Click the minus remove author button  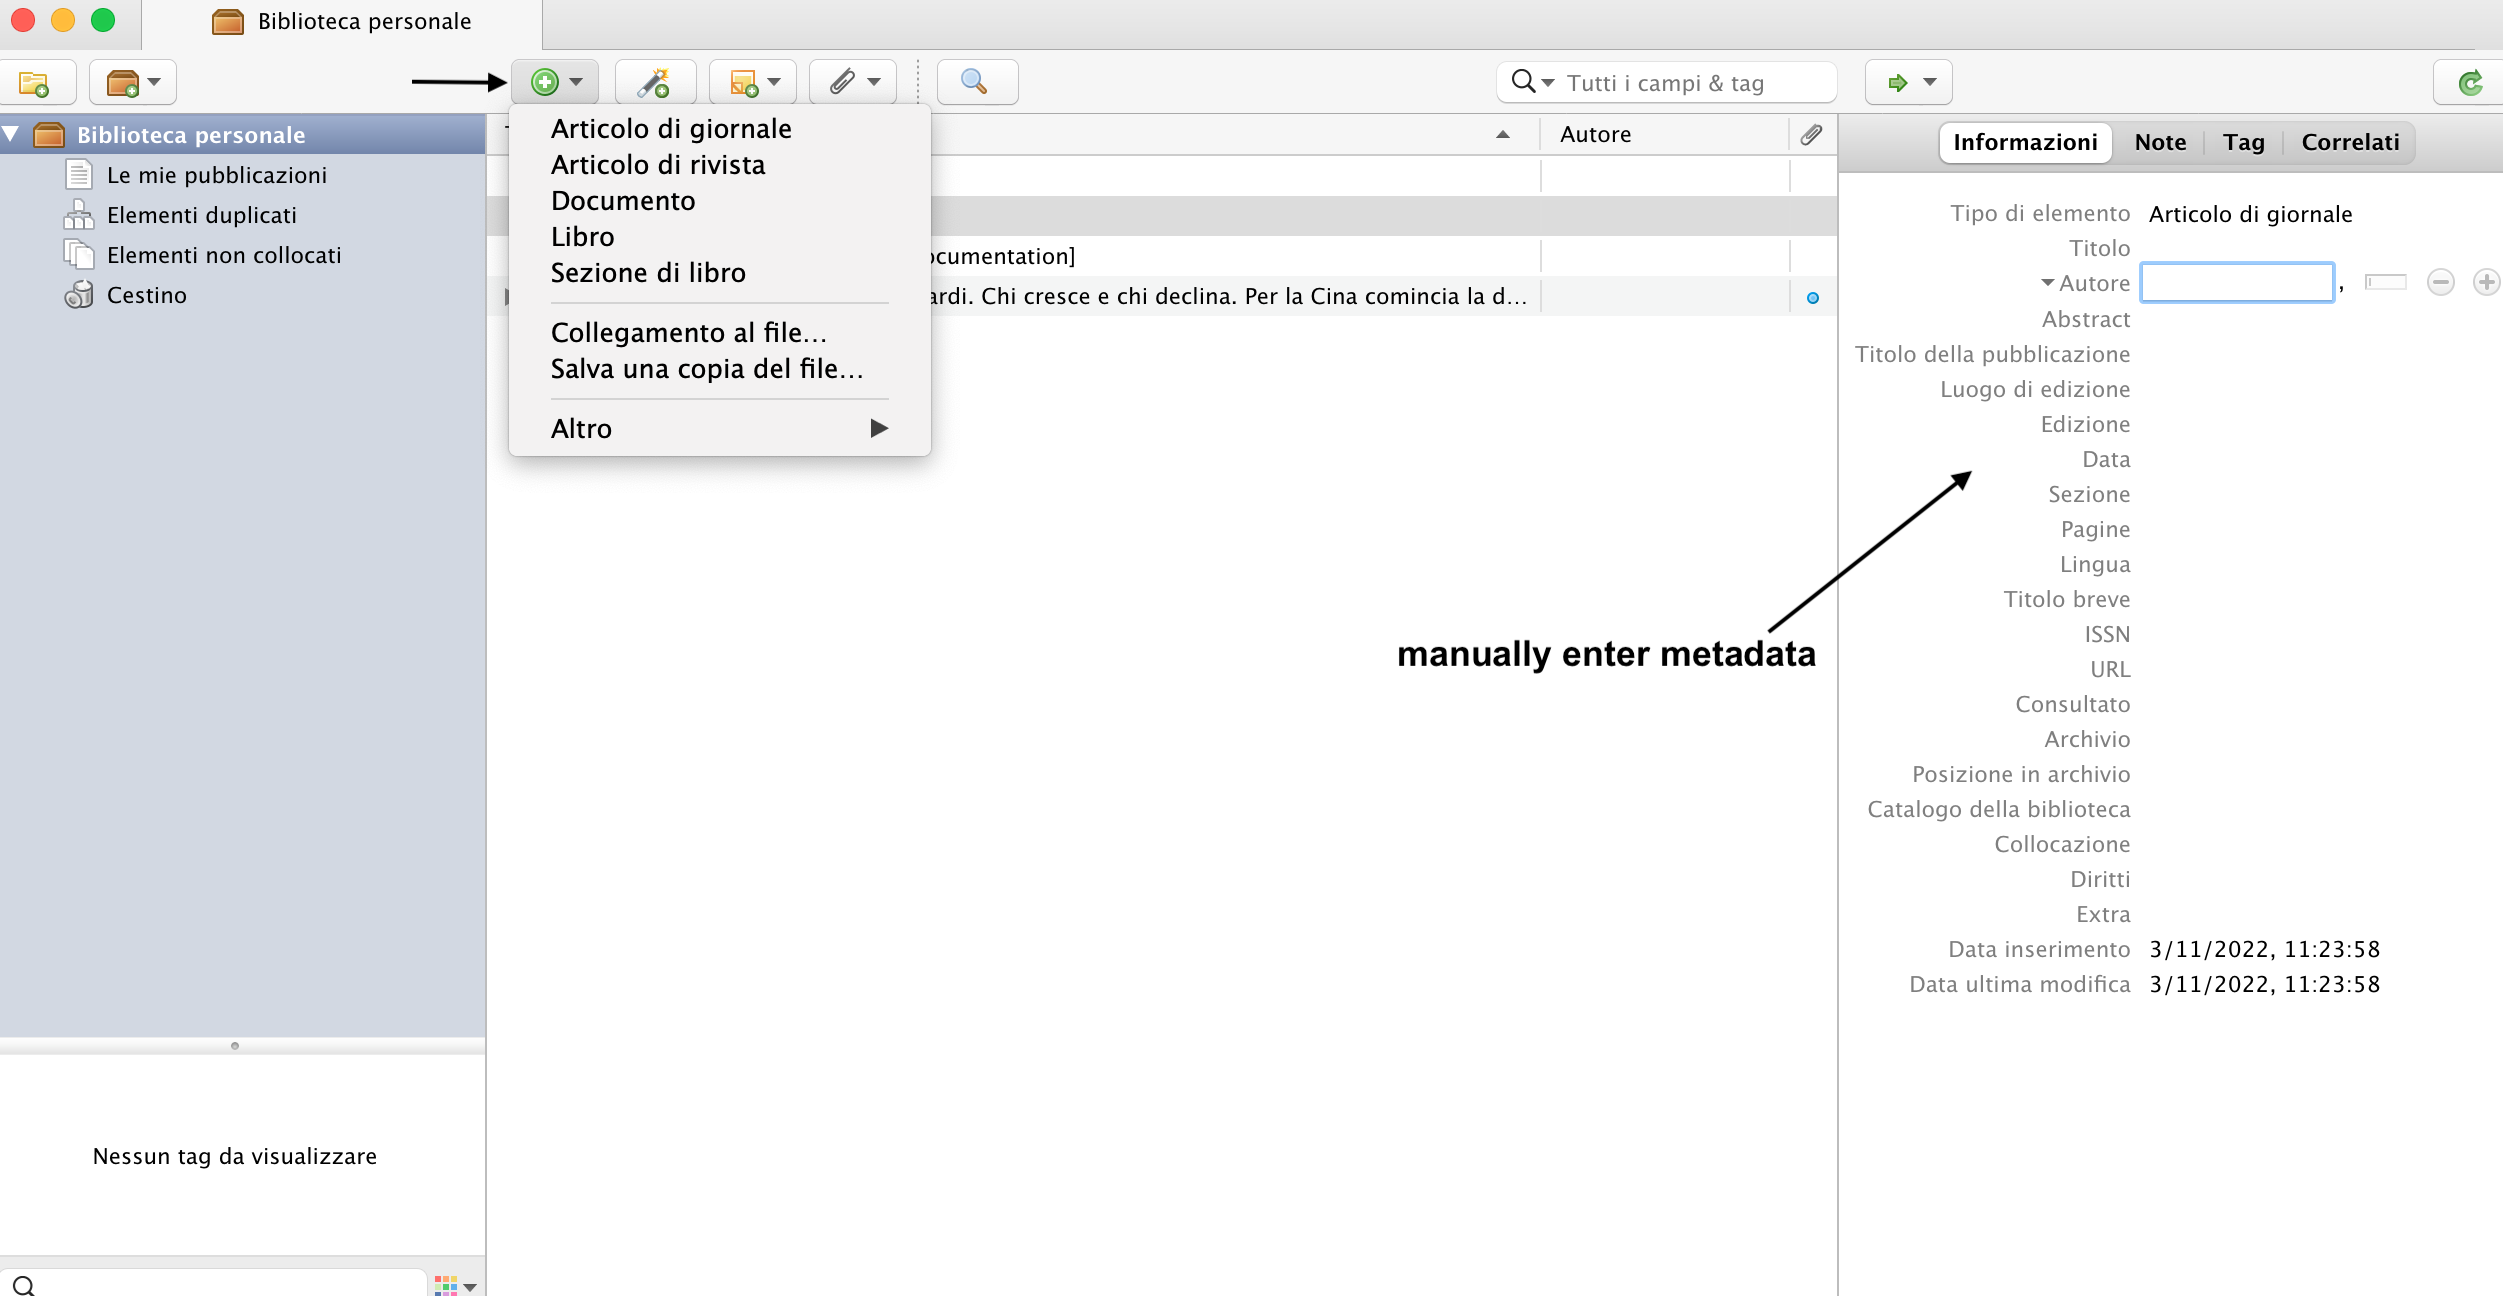(2441, 283)
